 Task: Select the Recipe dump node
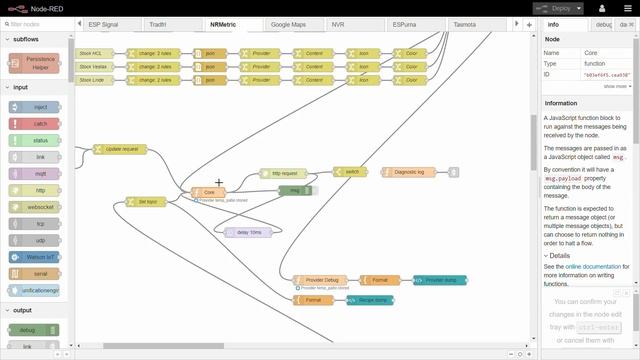(x=370, y=300)
